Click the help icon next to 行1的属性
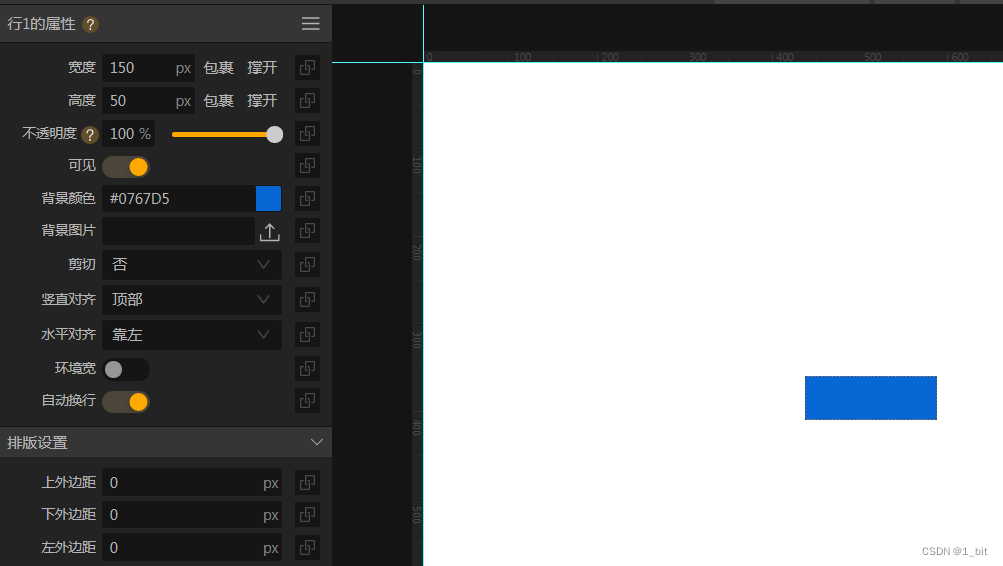This screenshot has height=566, width=1003. coord(90,24)
